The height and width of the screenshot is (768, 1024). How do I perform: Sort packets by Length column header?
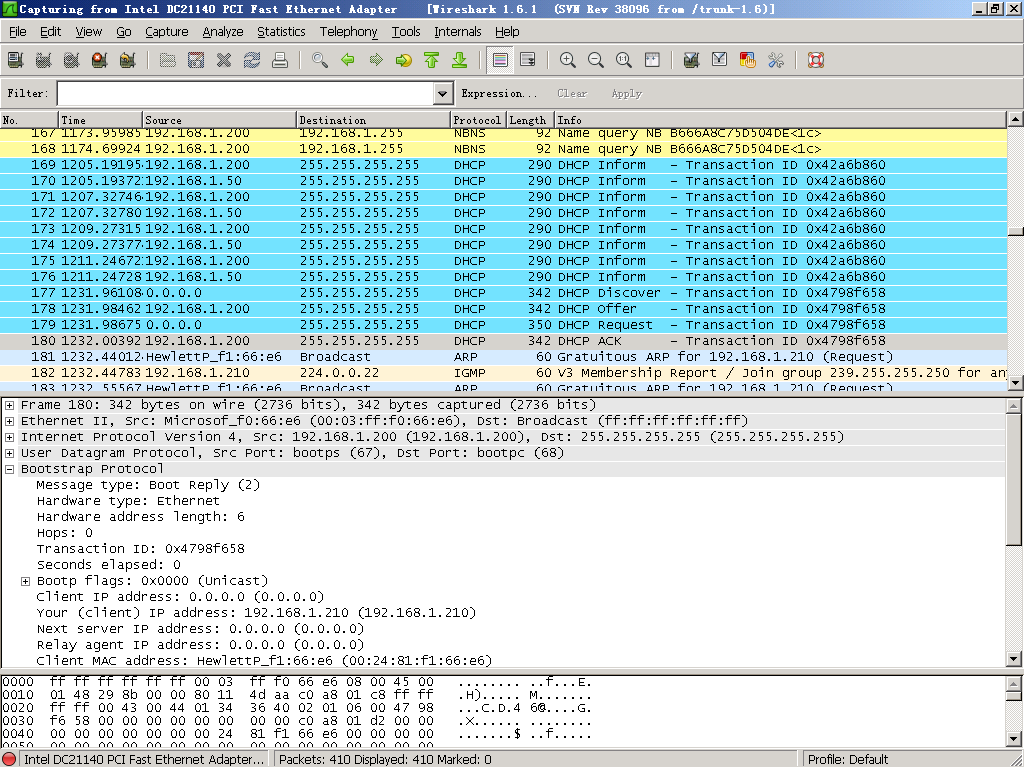[528, 120]
